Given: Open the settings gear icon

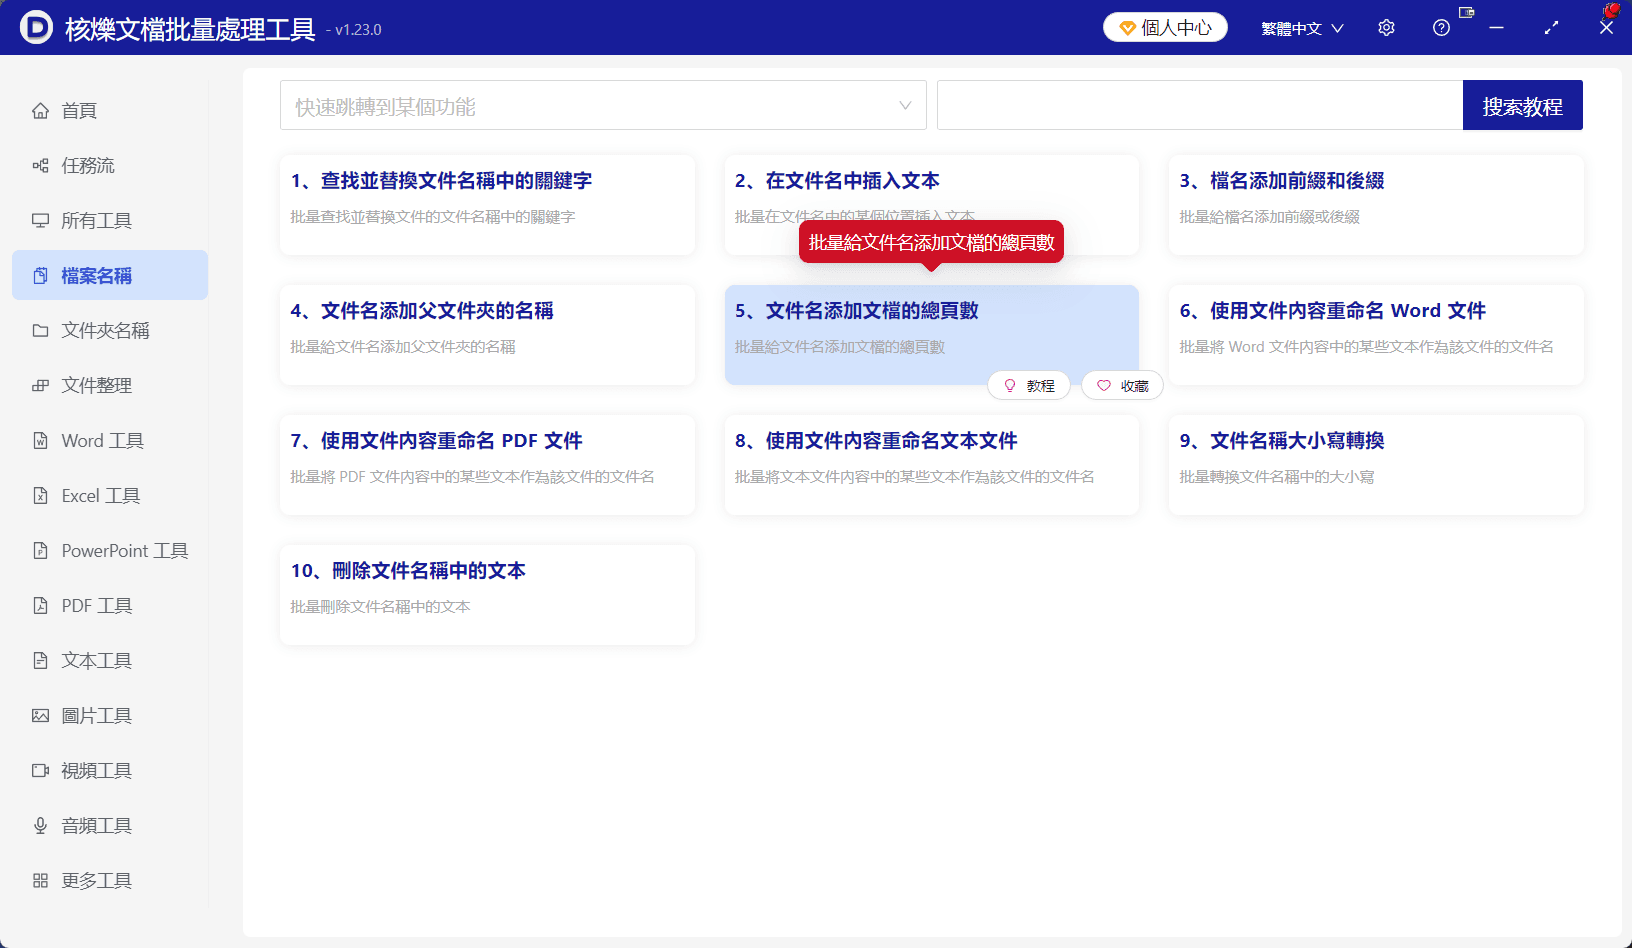Looking at the screenshot, I should click(1386, 28).
